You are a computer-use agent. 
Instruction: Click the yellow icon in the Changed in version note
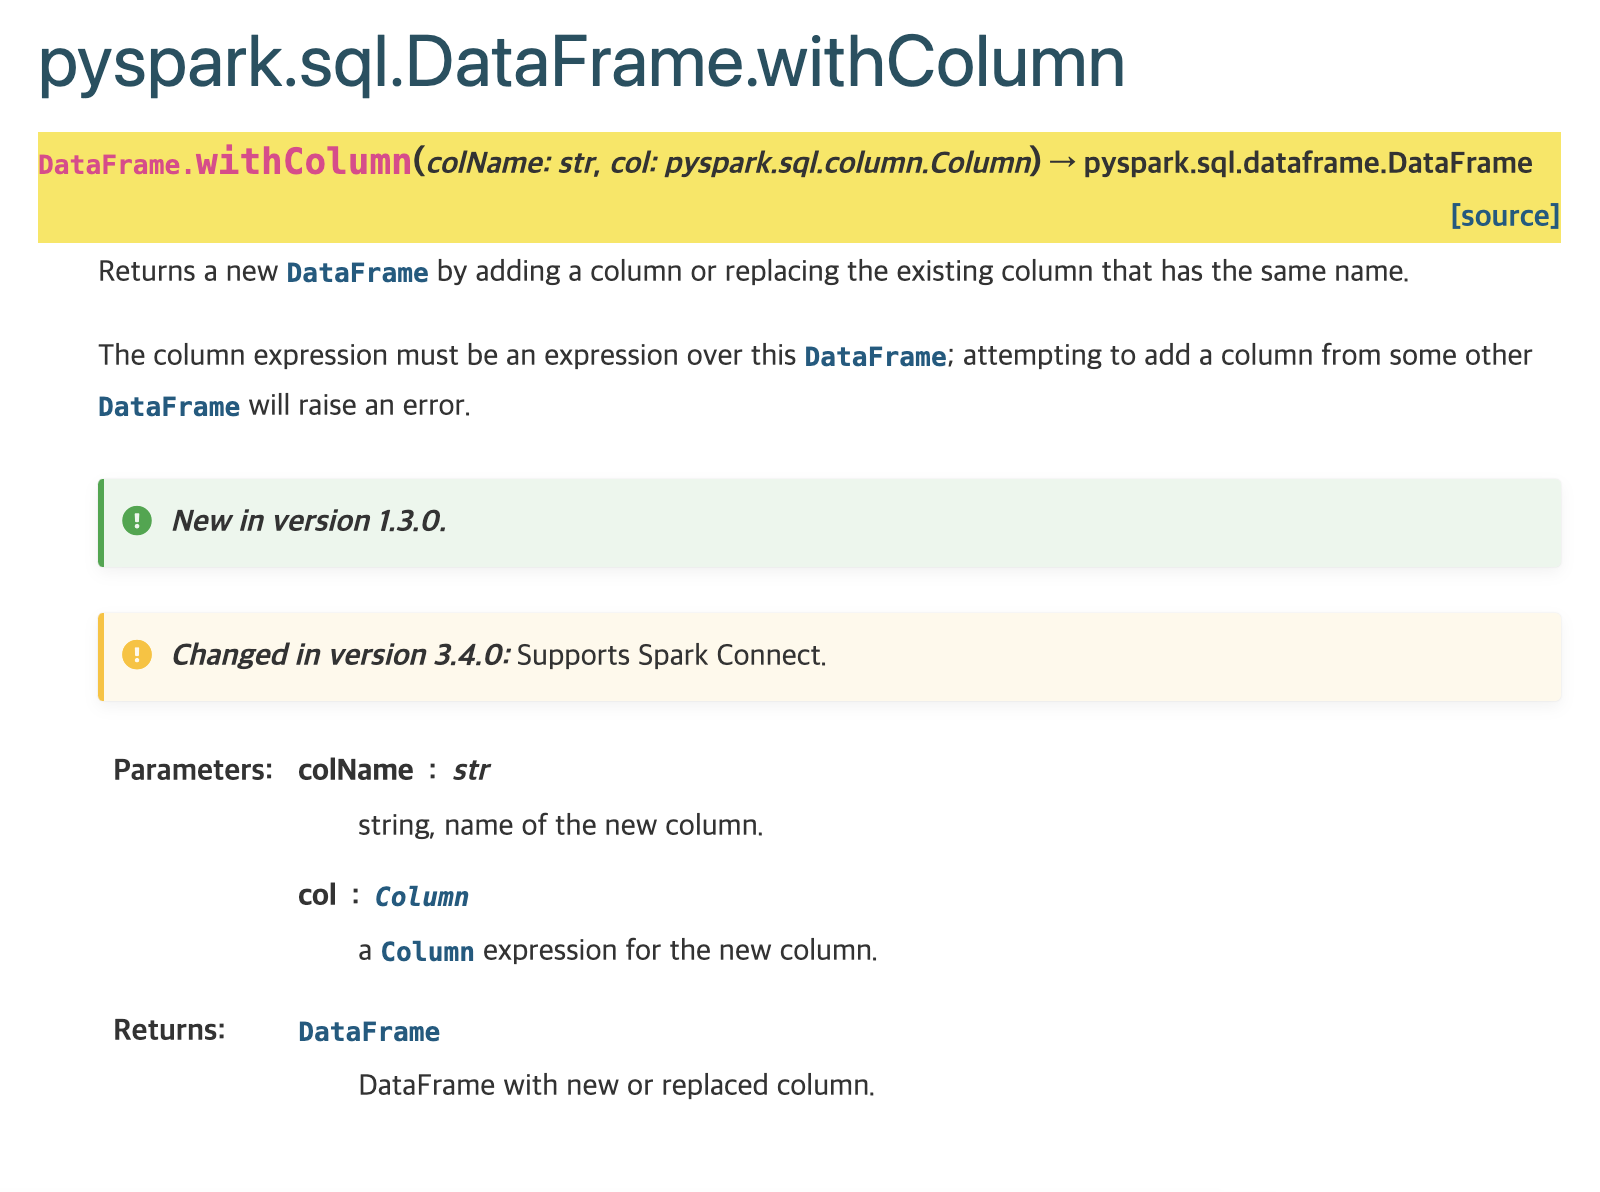137,655
